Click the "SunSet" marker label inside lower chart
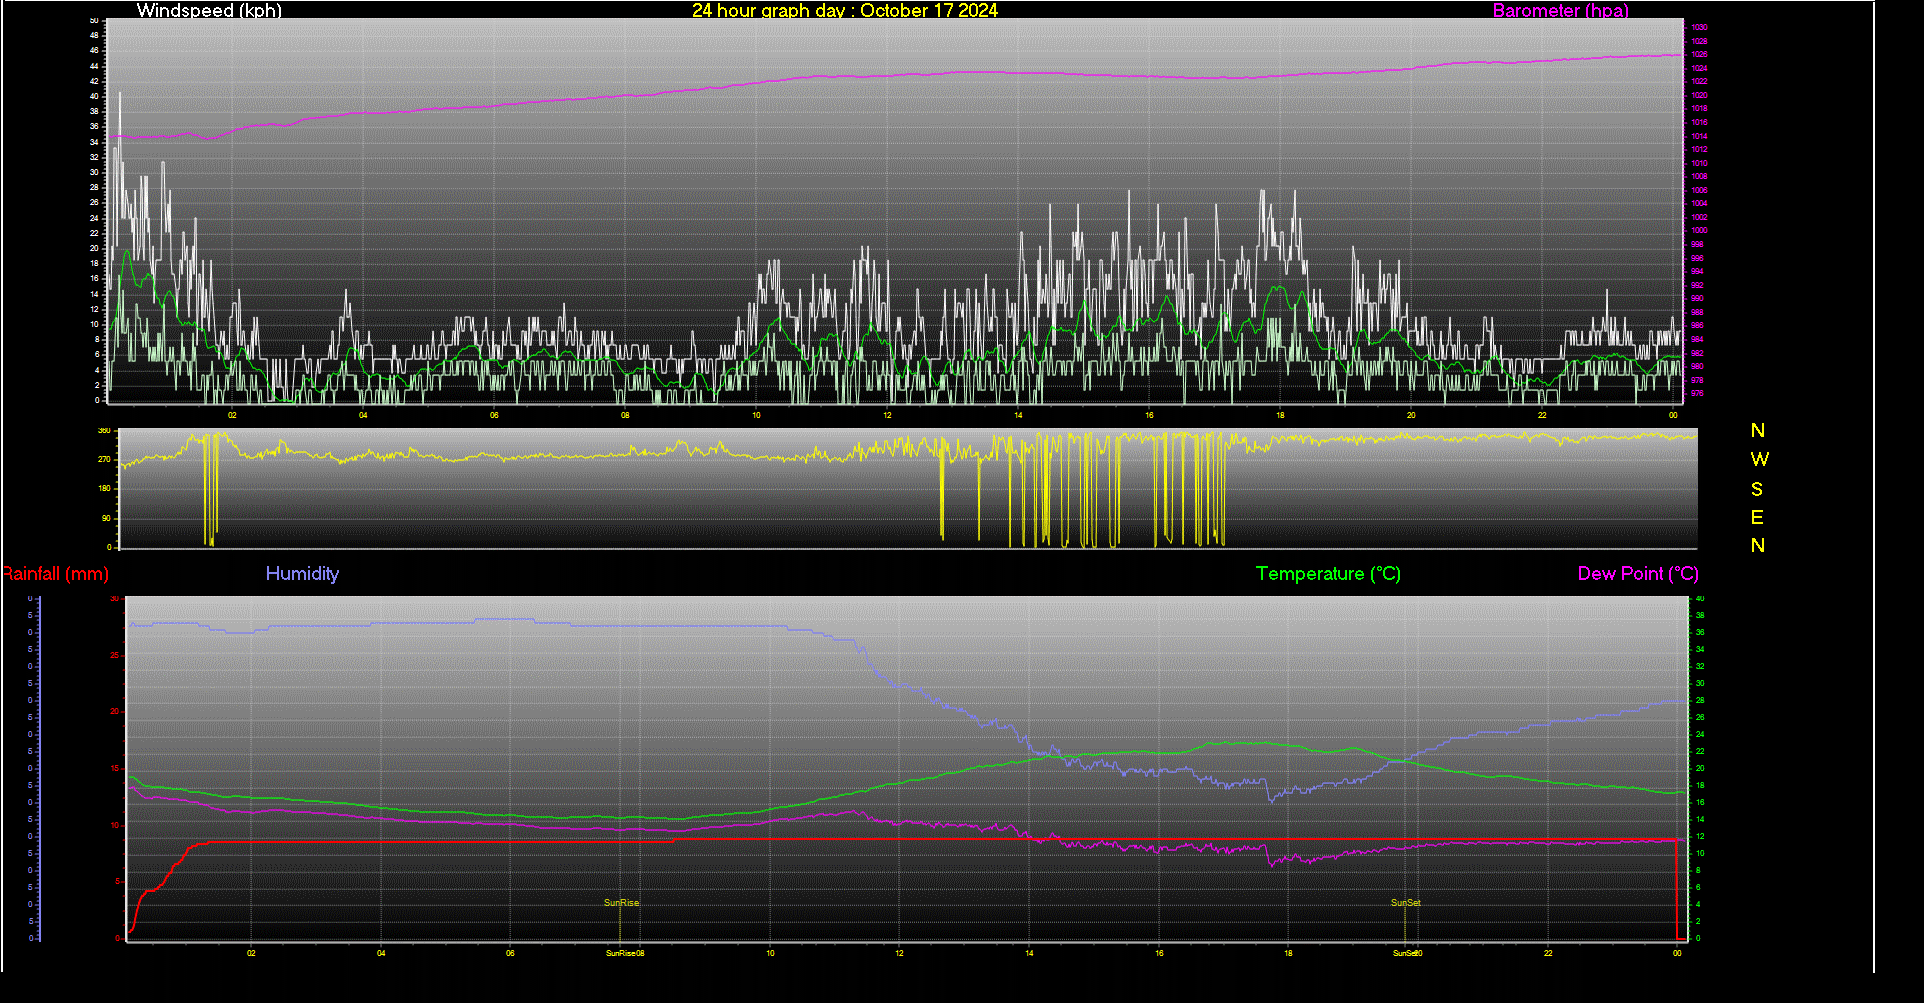 point(1405,903)
